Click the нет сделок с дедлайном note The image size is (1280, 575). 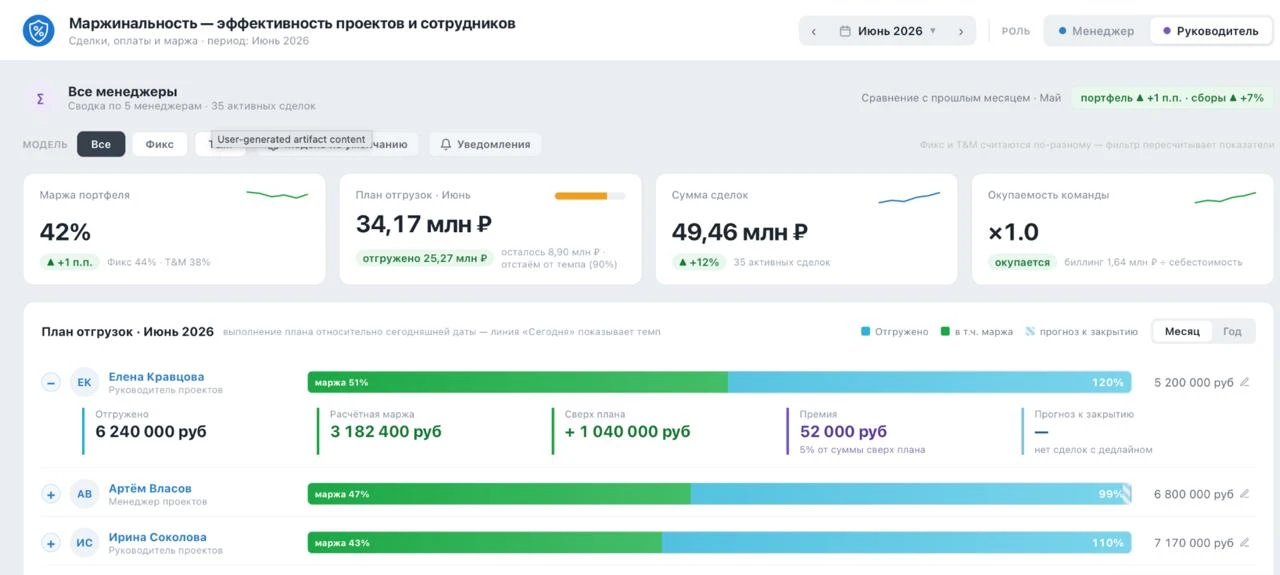pos(1093,450)
